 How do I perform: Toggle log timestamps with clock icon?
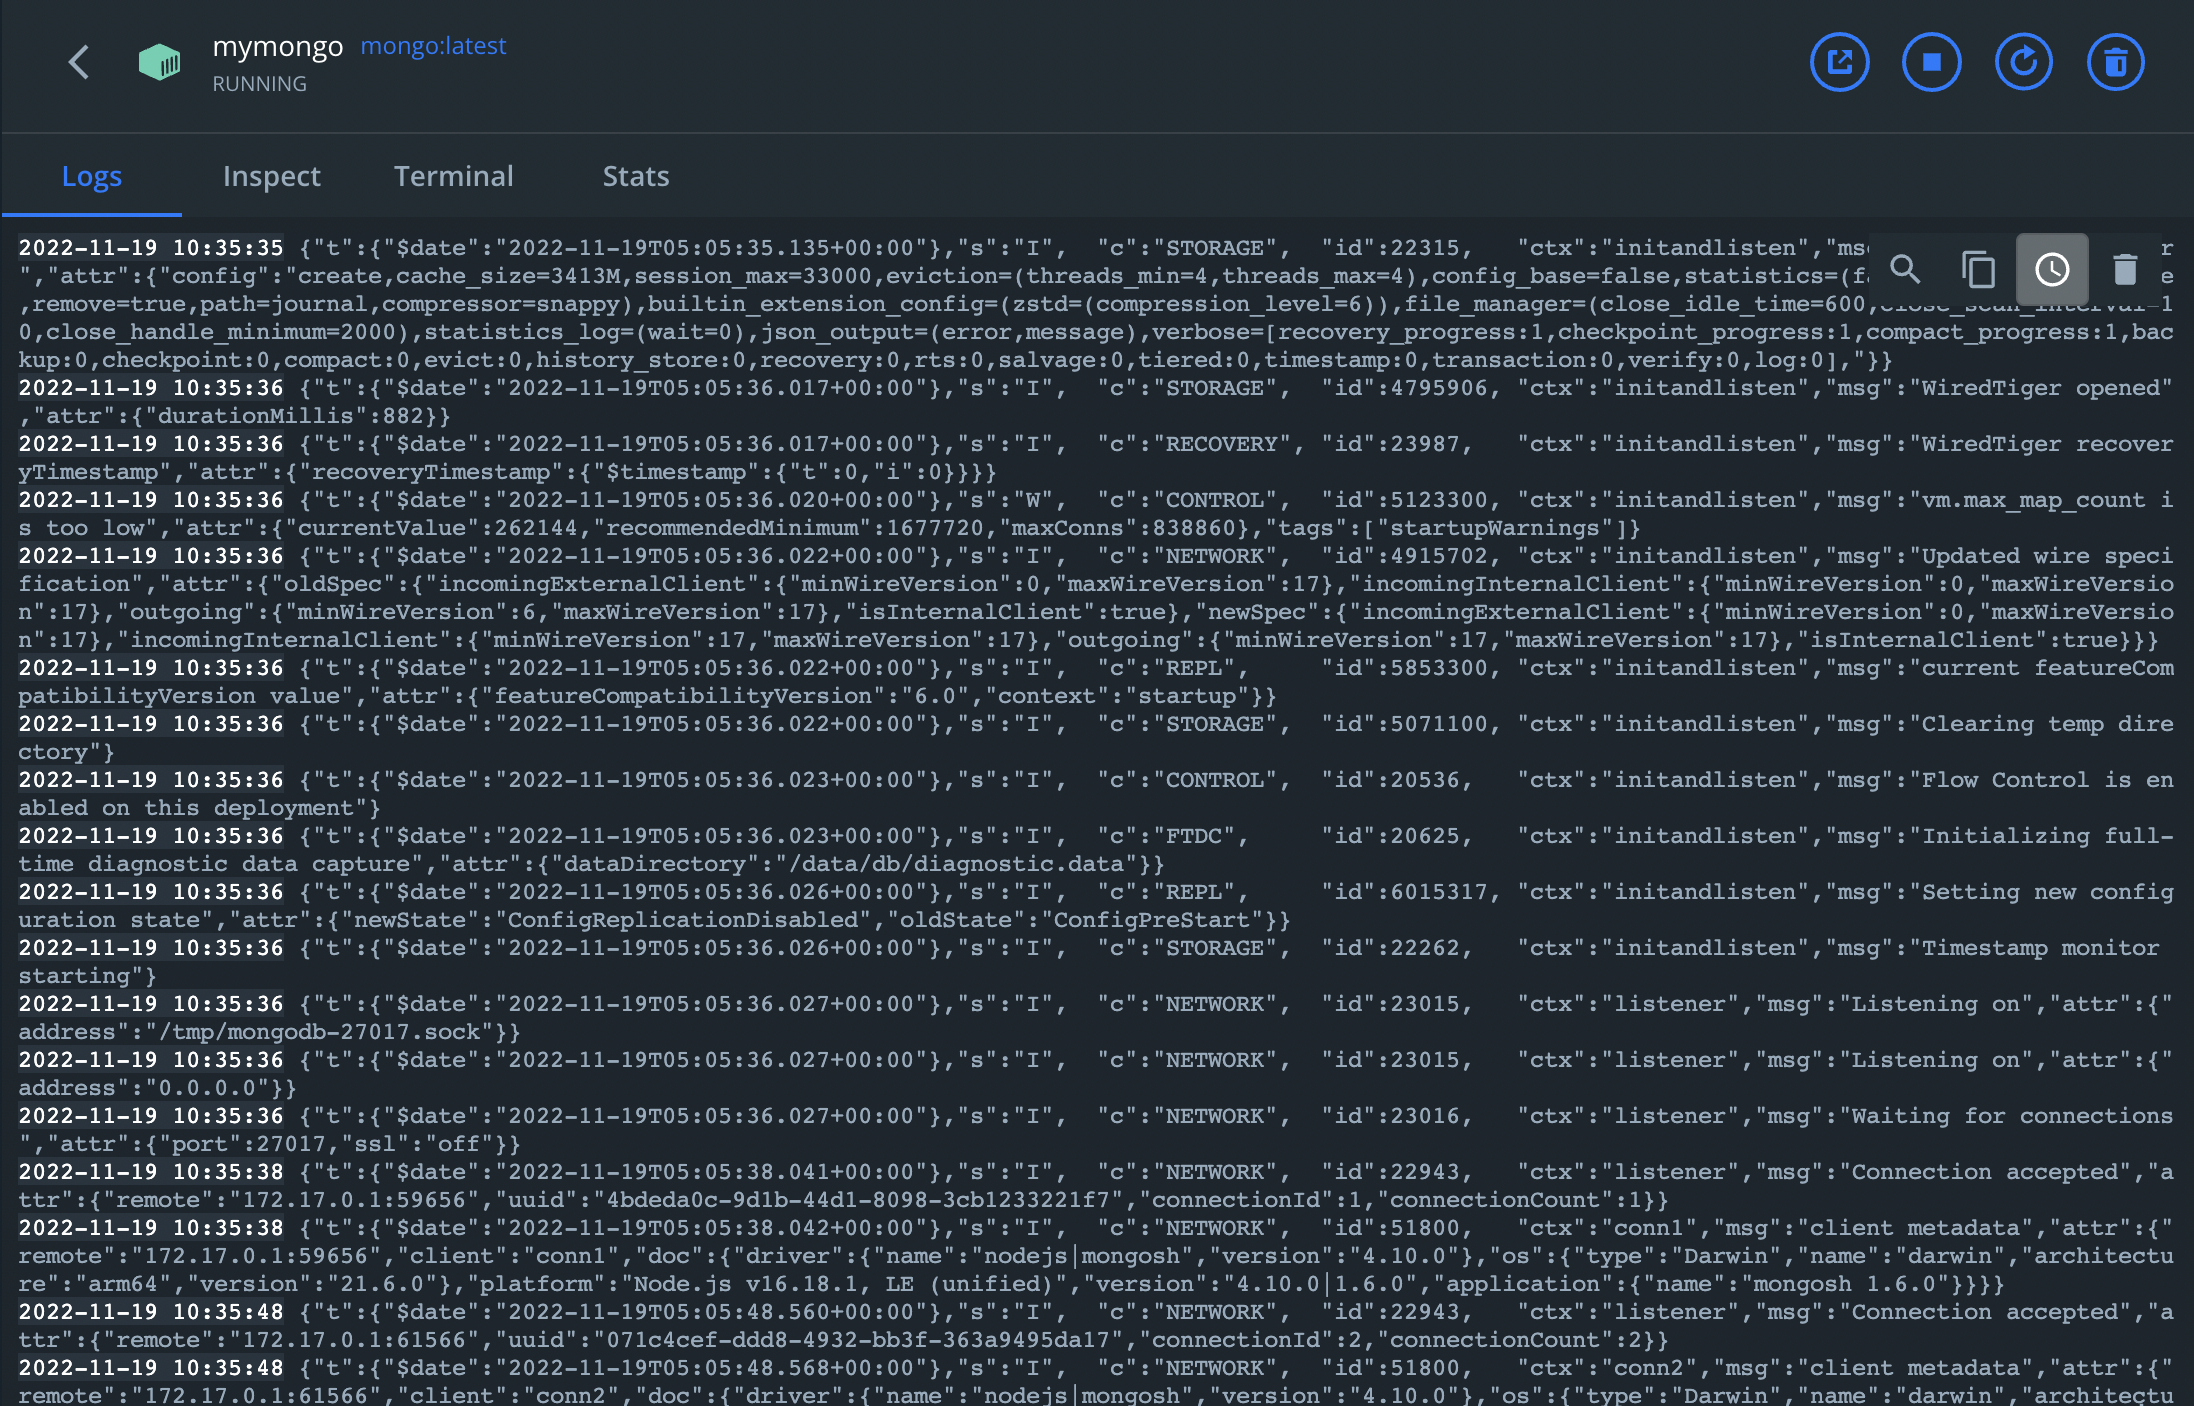[2052, 269]
